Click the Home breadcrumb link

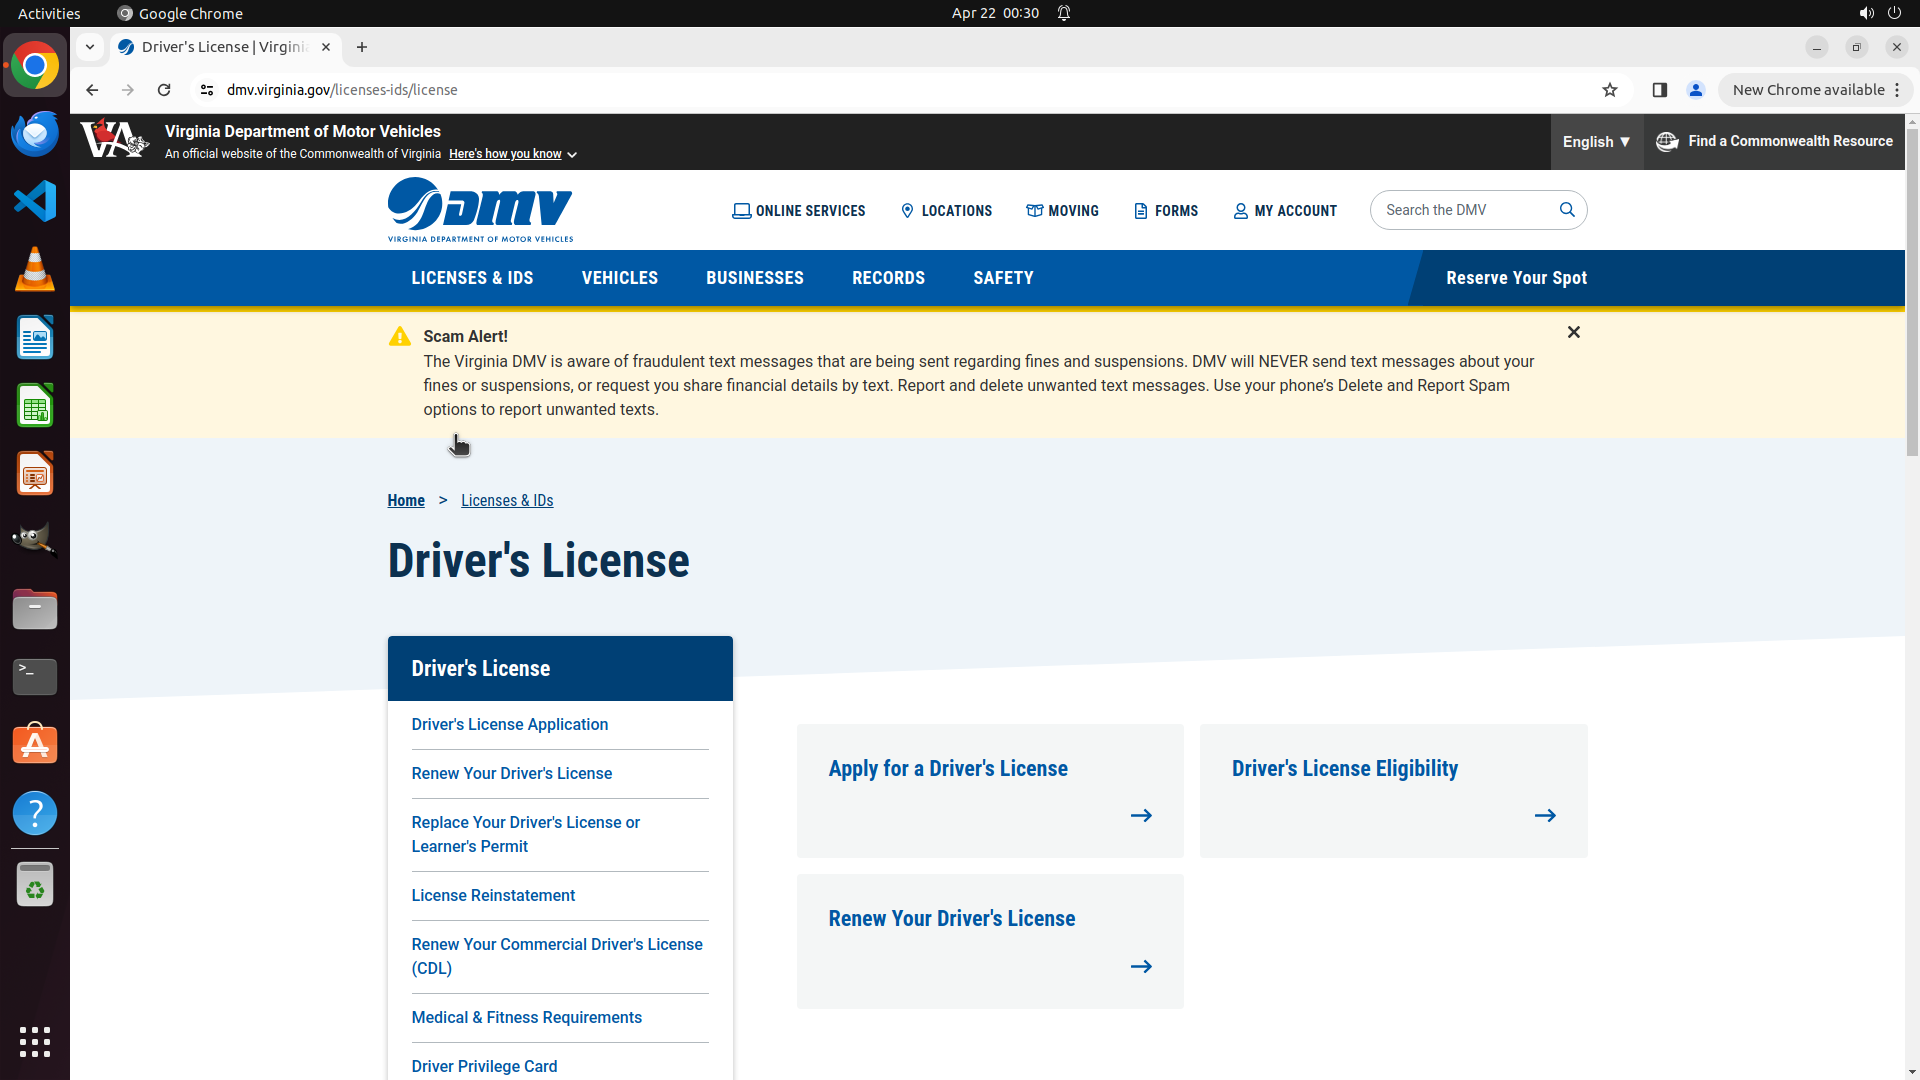coord(406,501)
